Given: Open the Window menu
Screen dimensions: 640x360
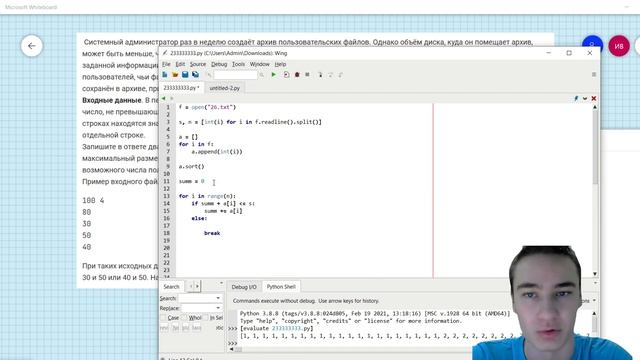Looking at the screenshot, I should pyautogui.click(x=260, y=64).
